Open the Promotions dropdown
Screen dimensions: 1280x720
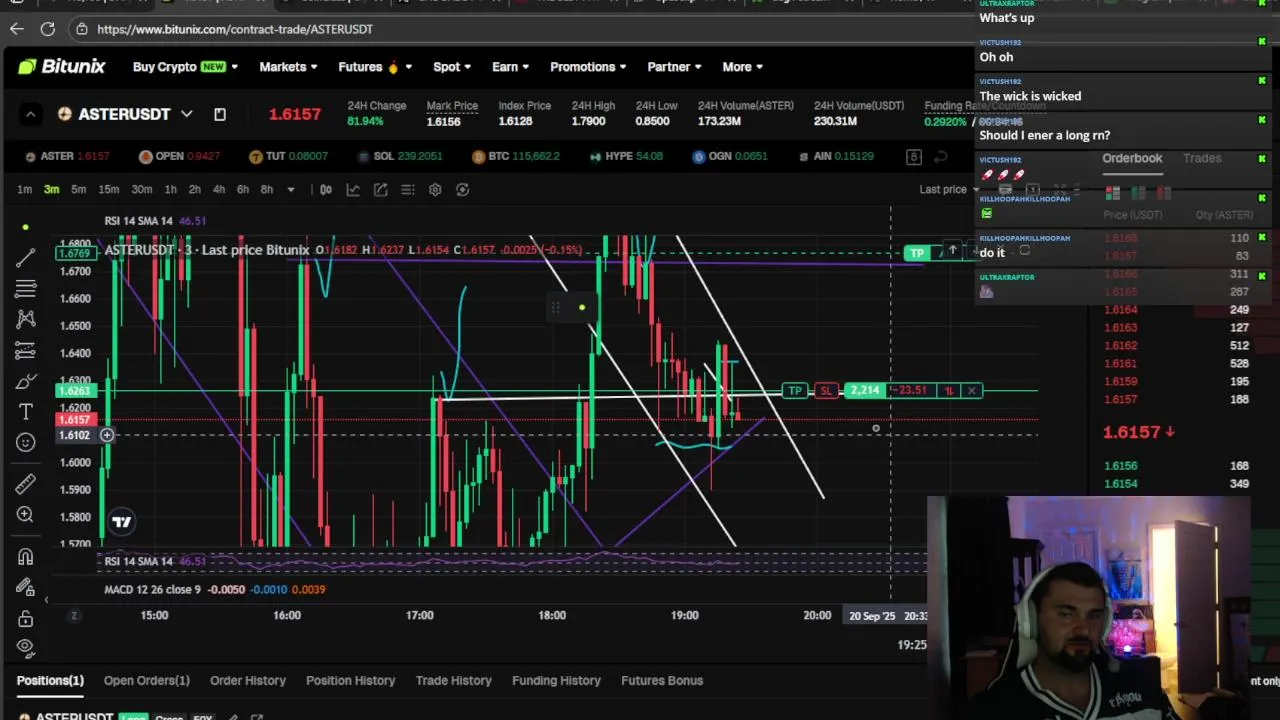click(588, 67)
